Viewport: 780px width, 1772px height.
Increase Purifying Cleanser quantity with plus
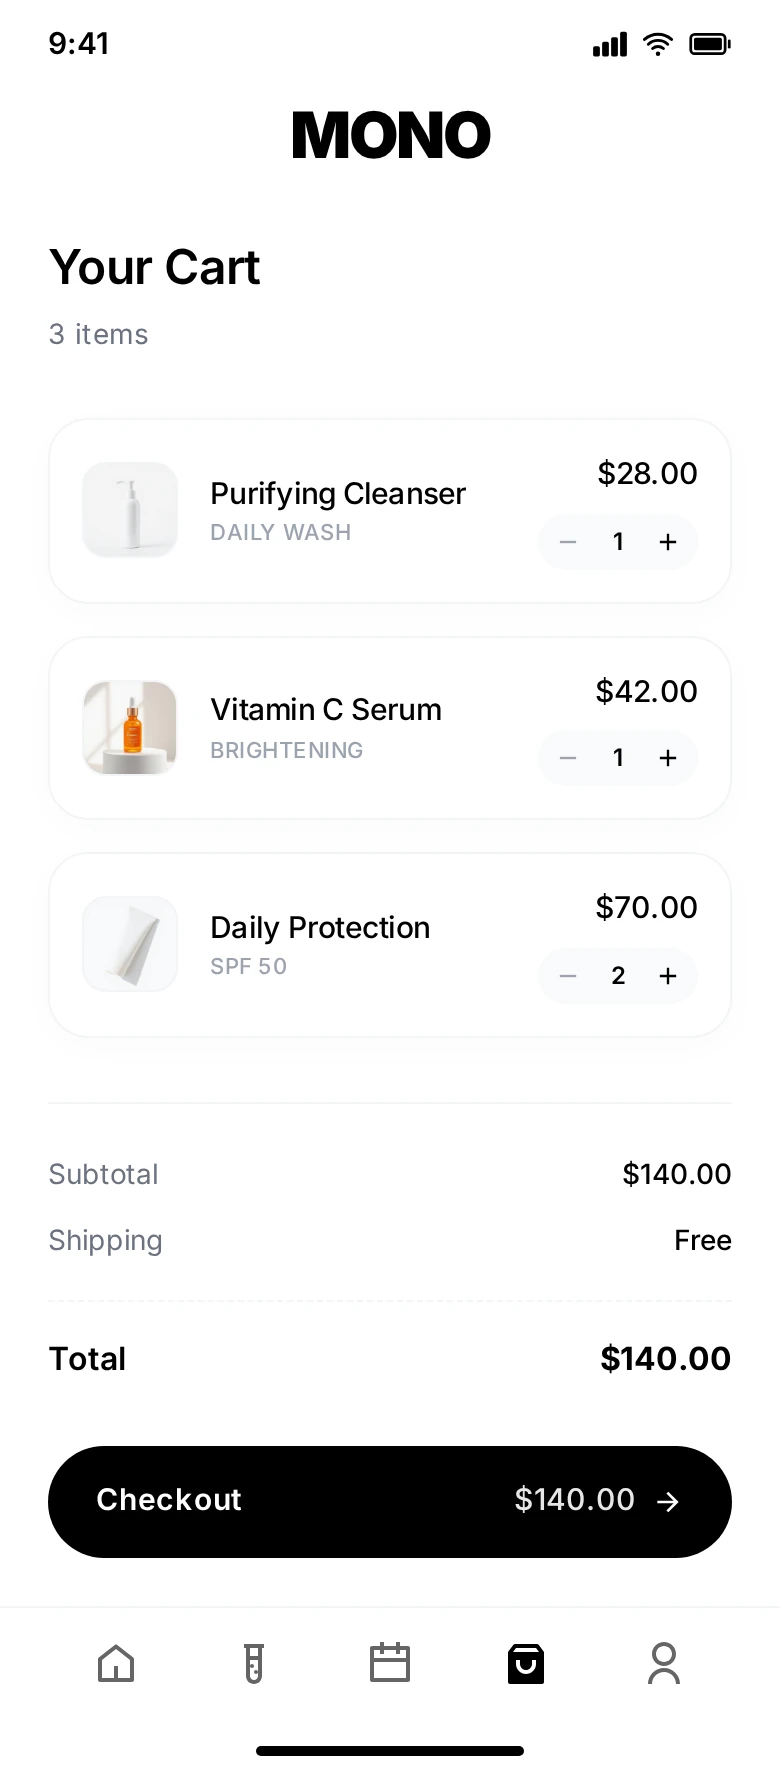coord(668,542)
